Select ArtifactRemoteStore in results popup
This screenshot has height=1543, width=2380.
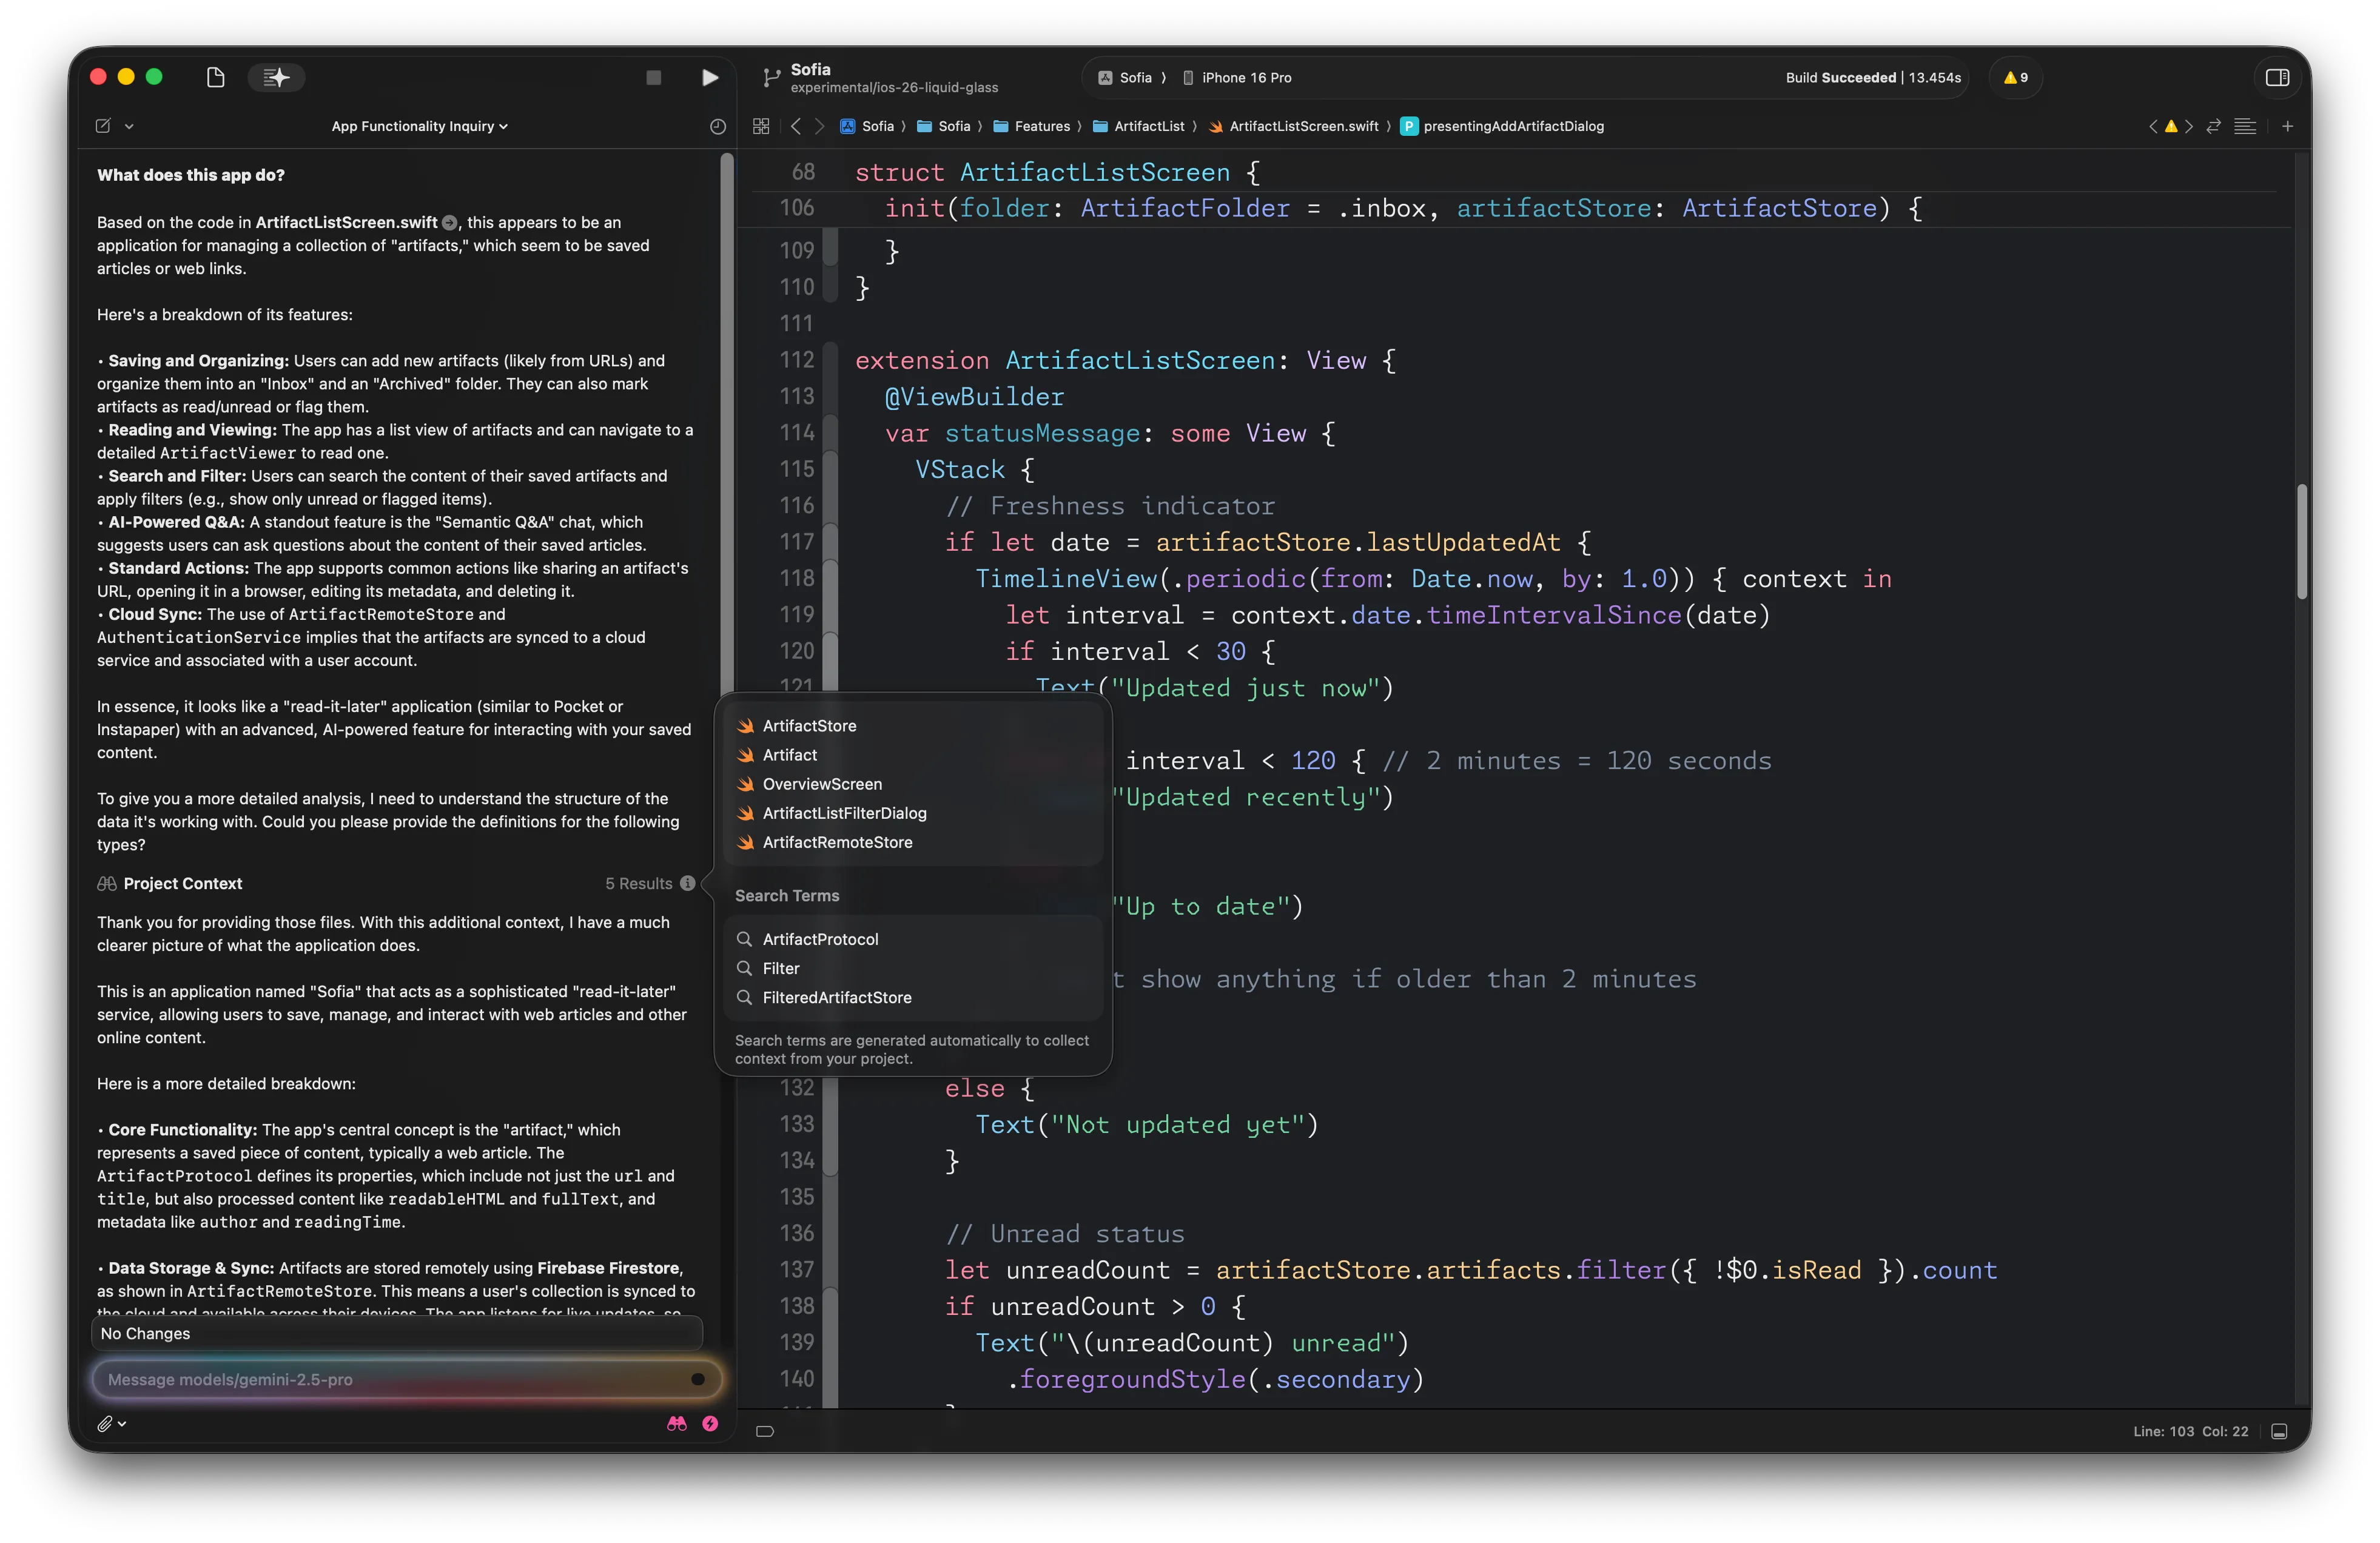[837, 842]
